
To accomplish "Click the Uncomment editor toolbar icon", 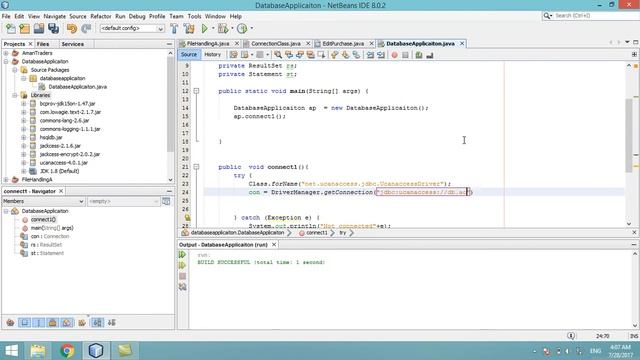I will [x=429, y=55].
